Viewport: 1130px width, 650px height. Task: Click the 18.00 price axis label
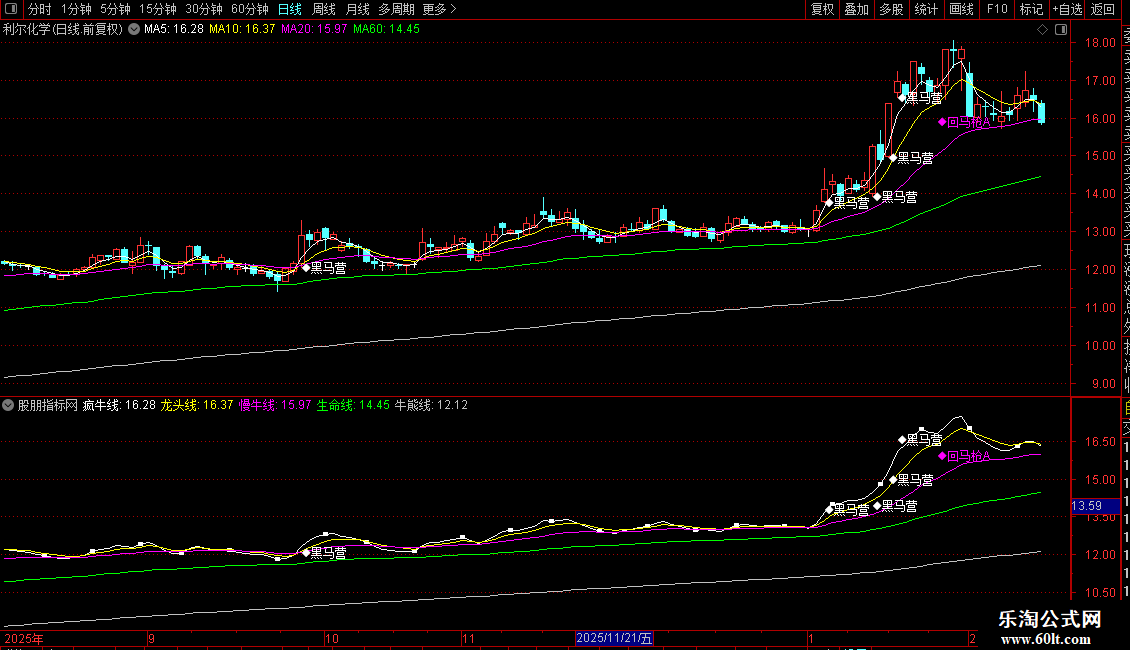click(1100, 43)
